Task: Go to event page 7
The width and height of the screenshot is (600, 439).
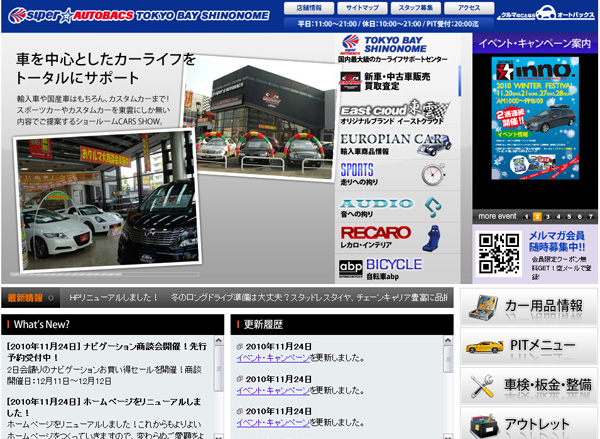Action: click(x=590, y=217)
